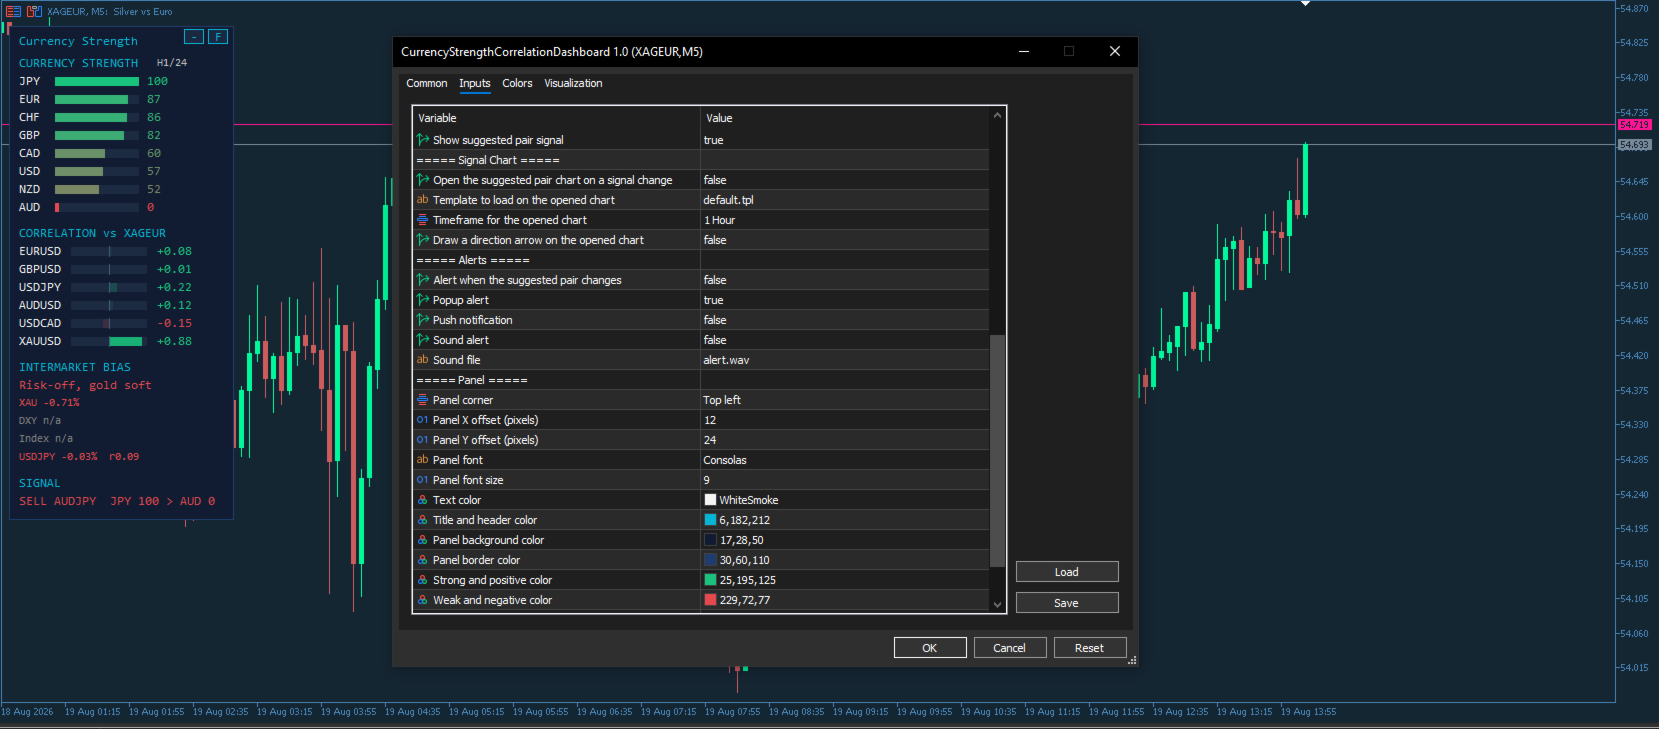Switch to the Common tab
Screen dimensions: 1659x729
427,83
